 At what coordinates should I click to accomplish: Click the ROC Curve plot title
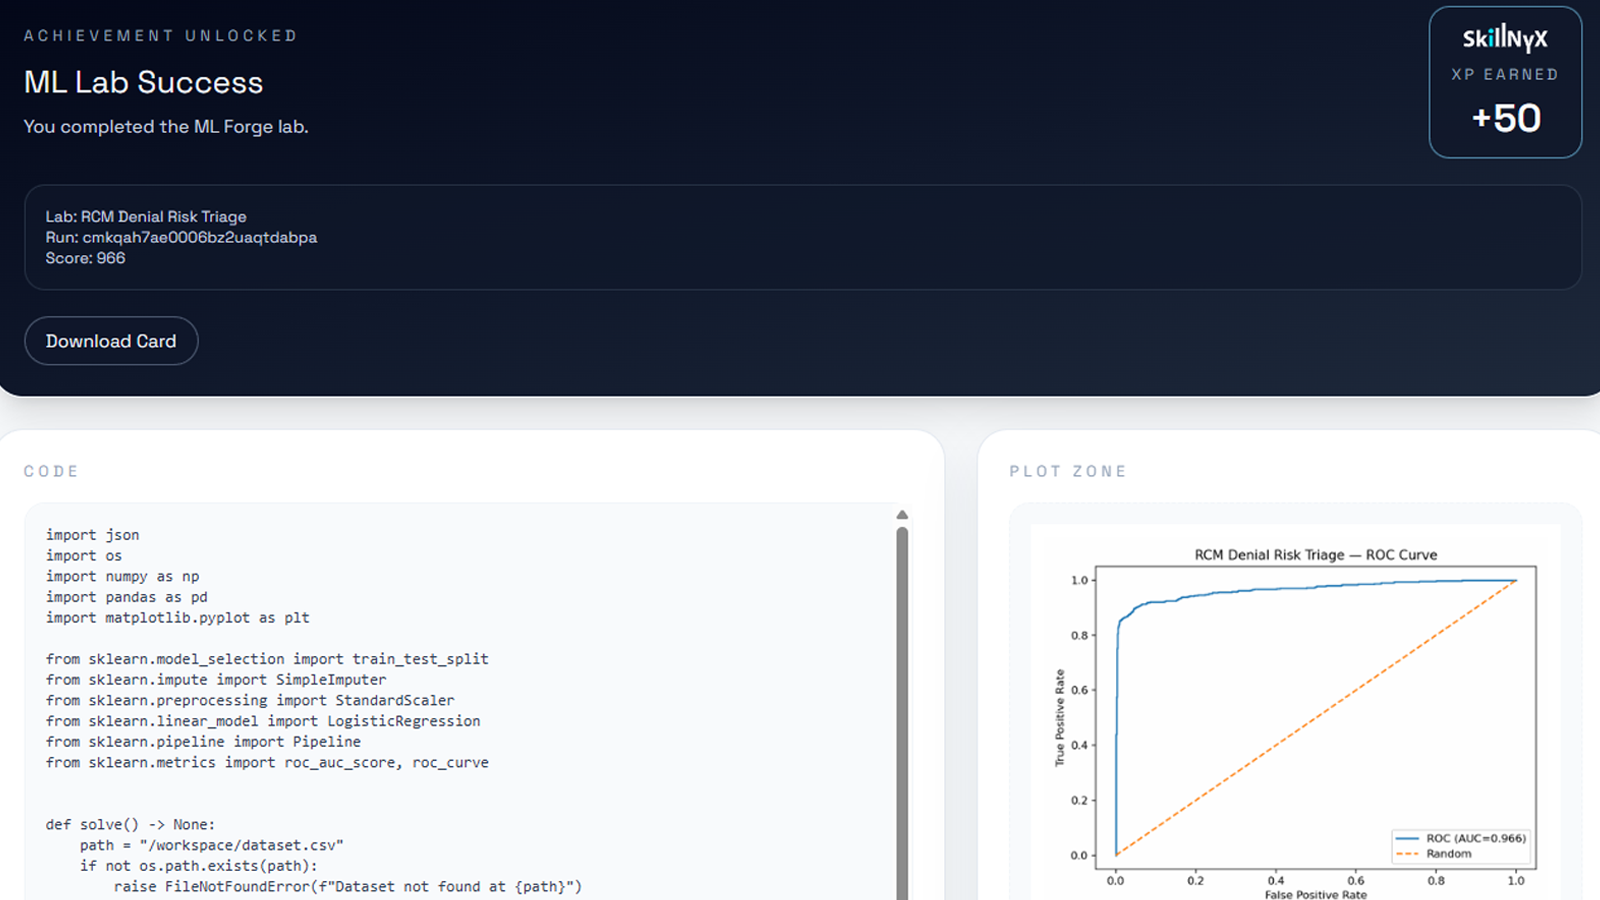pos(1315,554)
